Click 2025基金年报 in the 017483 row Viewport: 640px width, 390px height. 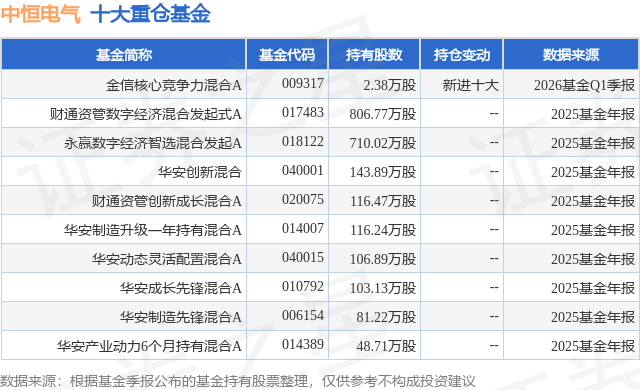tap(593, 114)
